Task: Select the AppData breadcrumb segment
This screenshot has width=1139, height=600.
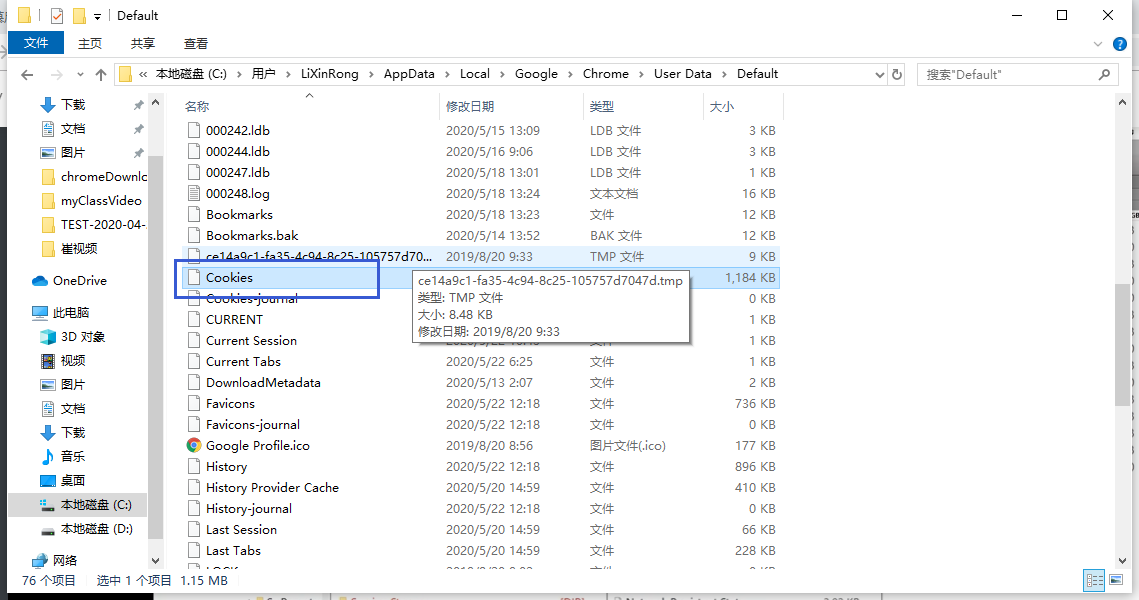Action: (409, 73)
